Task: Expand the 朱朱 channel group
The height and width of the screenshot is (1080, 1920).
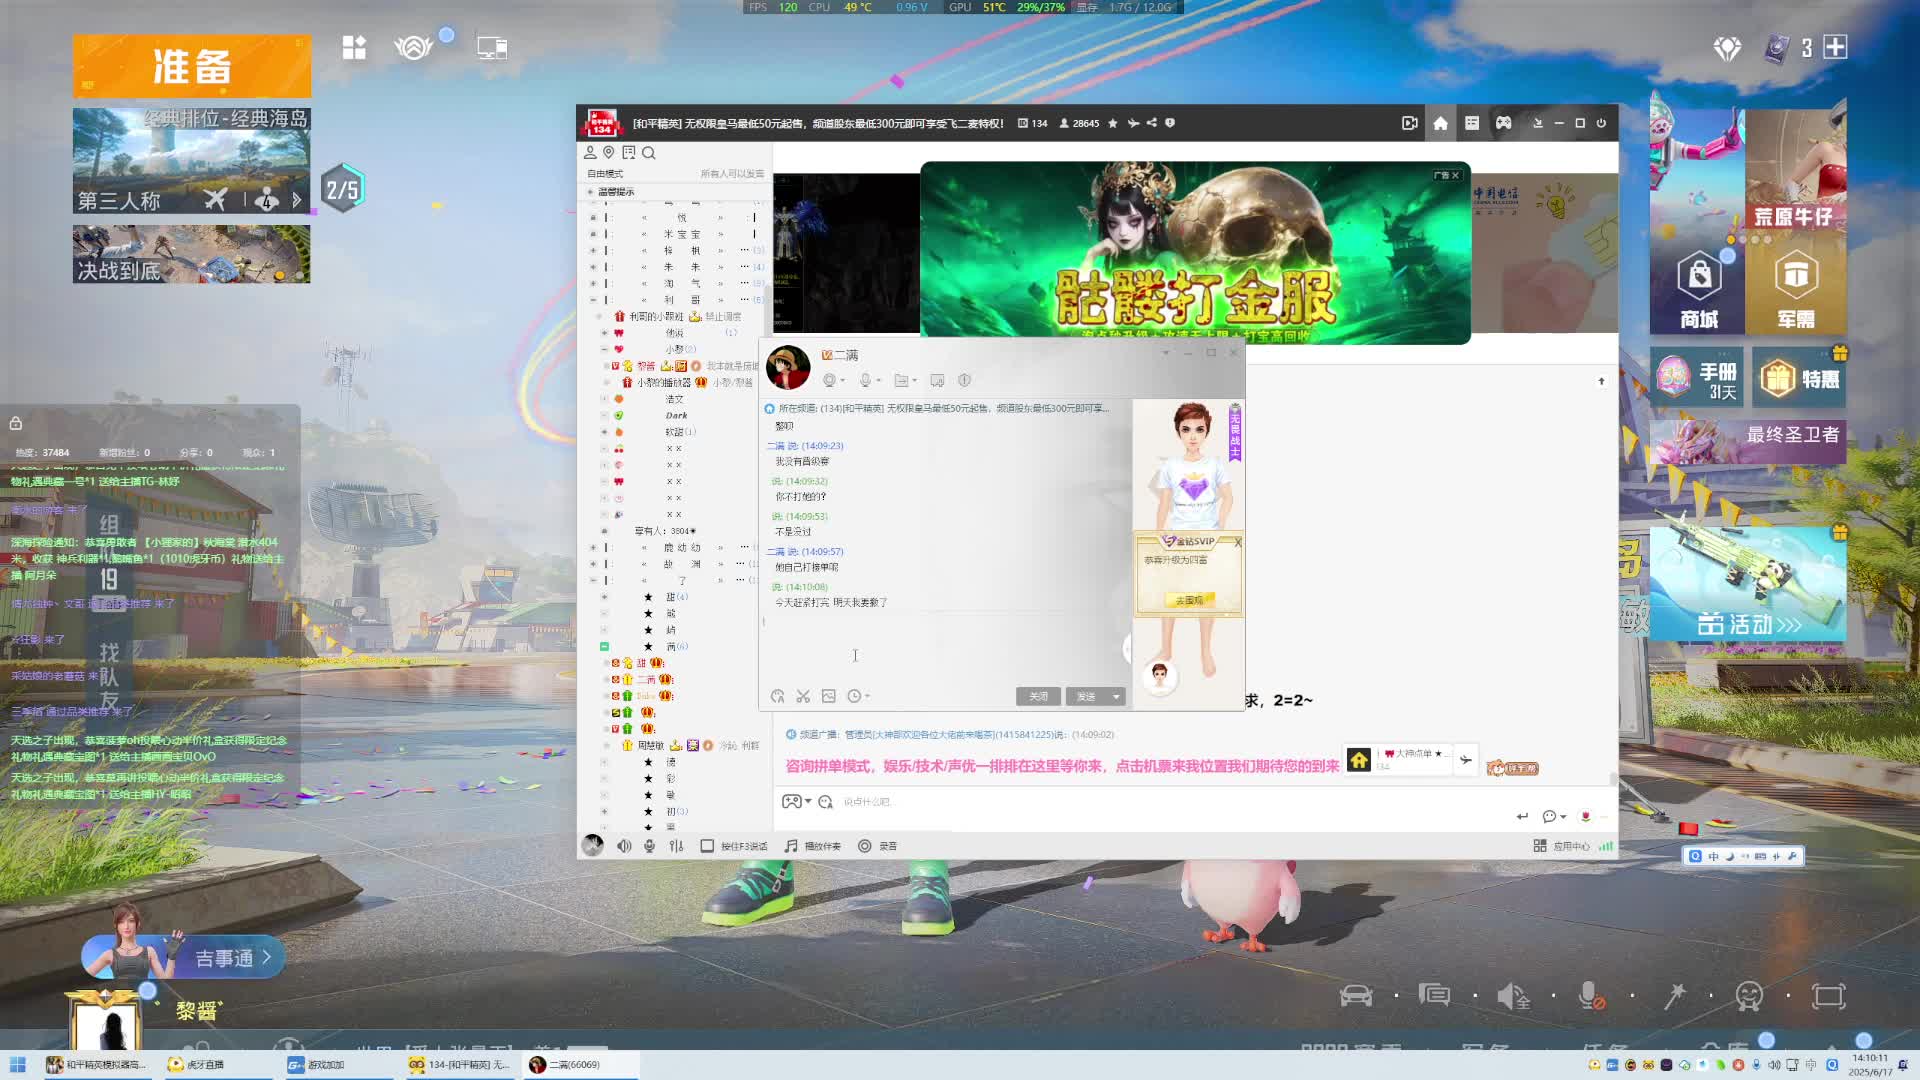Action: coord(593,267)
